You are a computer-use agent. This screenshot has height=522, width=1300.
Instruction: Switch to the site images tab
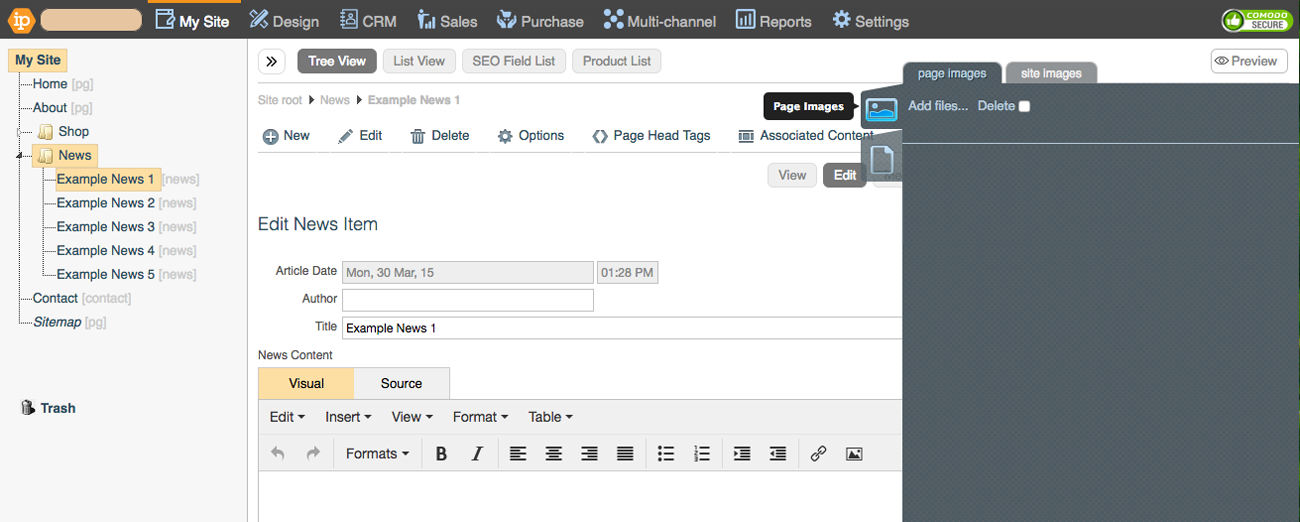pos(1050,73)
